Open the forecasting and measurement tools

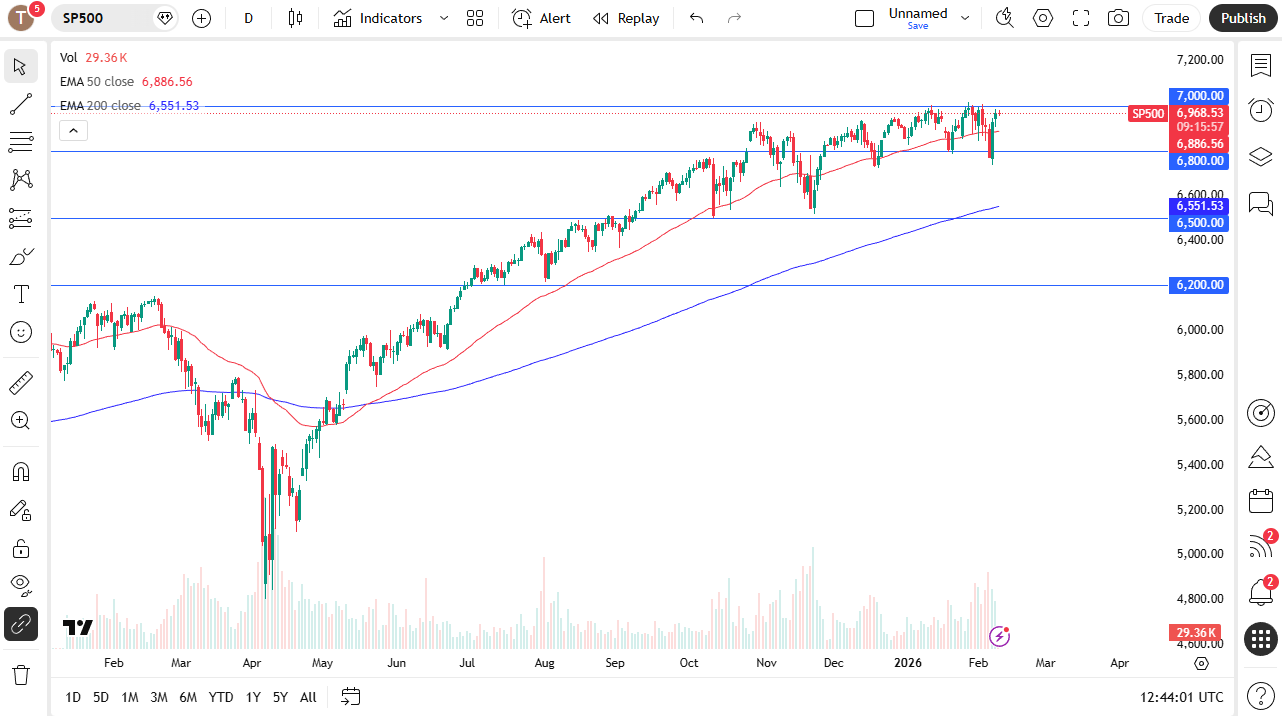pyautogui.click(x=21, y=218)
